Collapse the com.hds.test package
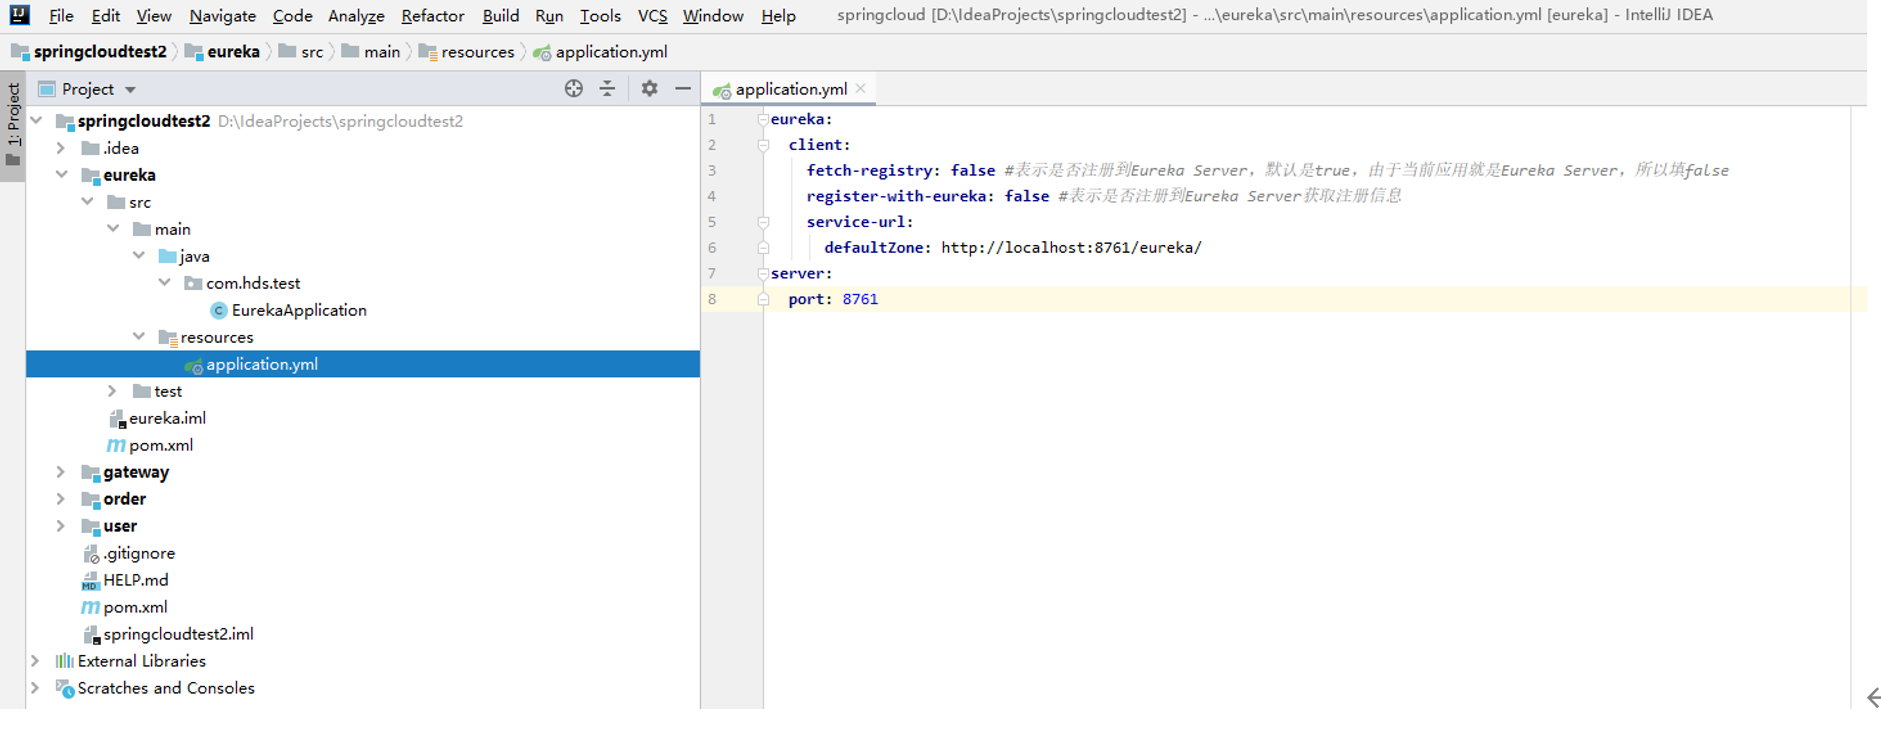 [x=165, y=282]
